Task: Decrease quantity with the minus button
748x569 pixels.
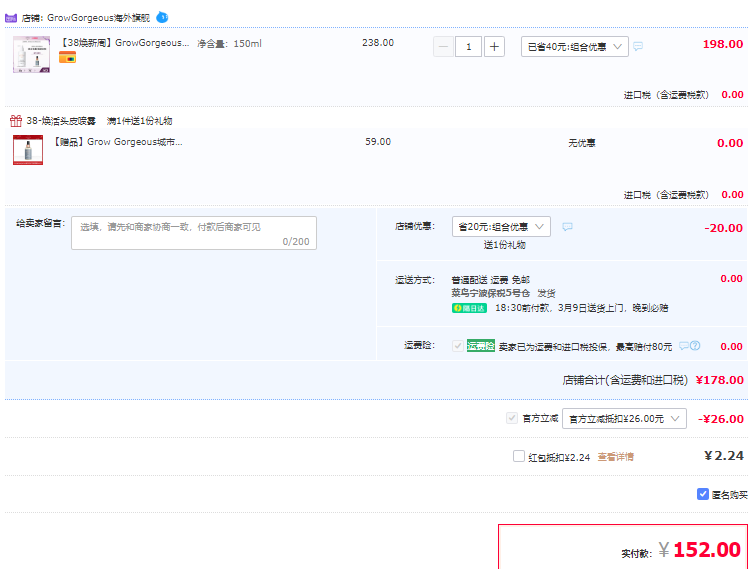Action: 443,47
